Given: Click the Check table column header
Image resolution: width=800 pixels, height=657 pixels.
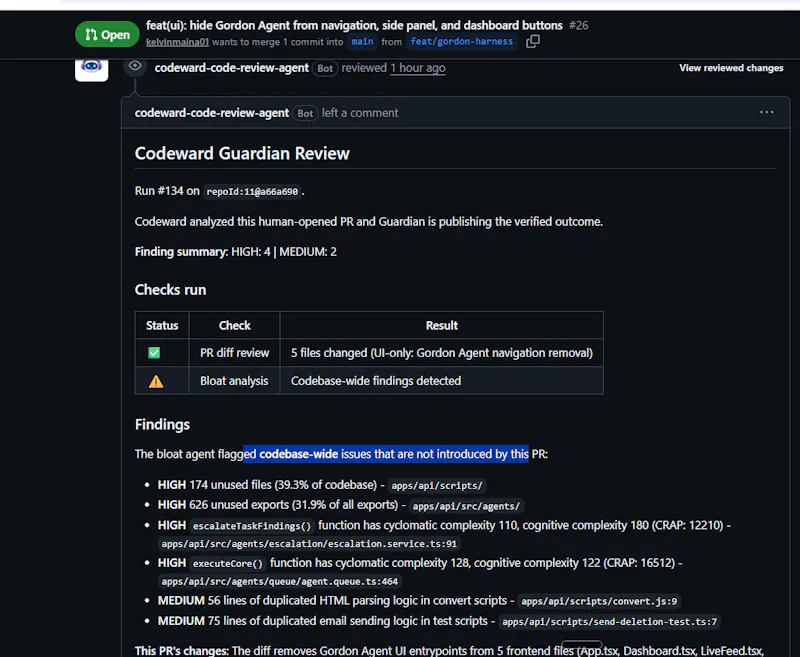Looking at the screenshot, I should coord(234,325).
